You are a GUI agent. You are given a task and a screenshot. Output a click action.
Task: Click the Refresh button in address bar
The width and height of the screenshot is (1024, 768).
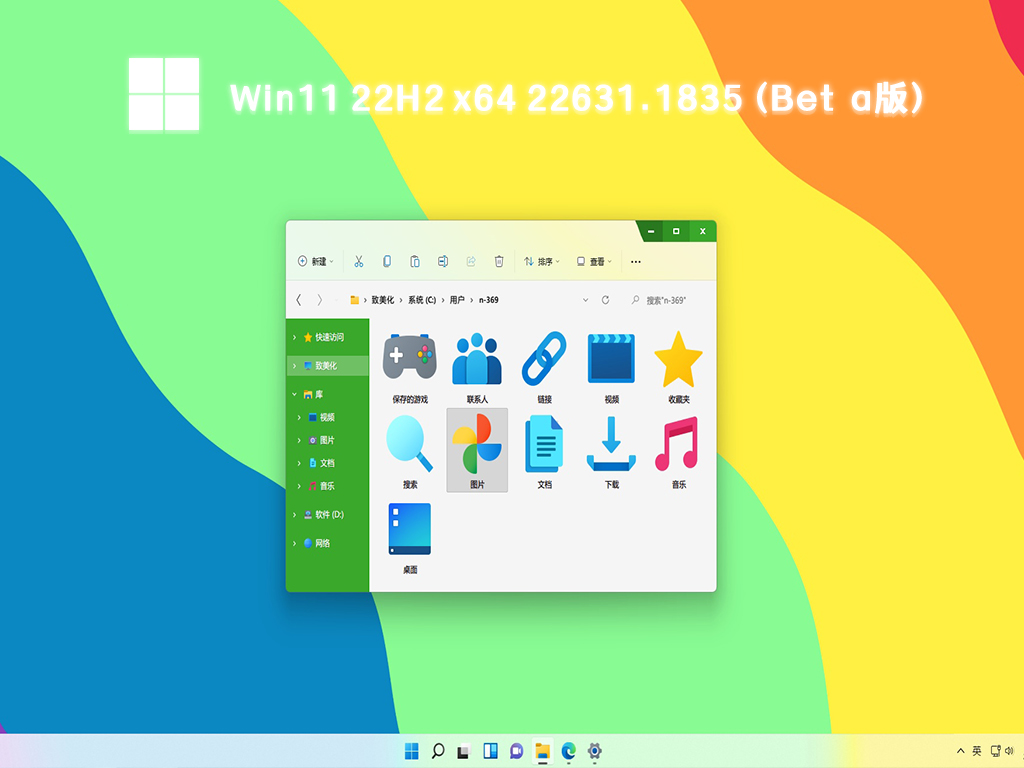[604, 298]
